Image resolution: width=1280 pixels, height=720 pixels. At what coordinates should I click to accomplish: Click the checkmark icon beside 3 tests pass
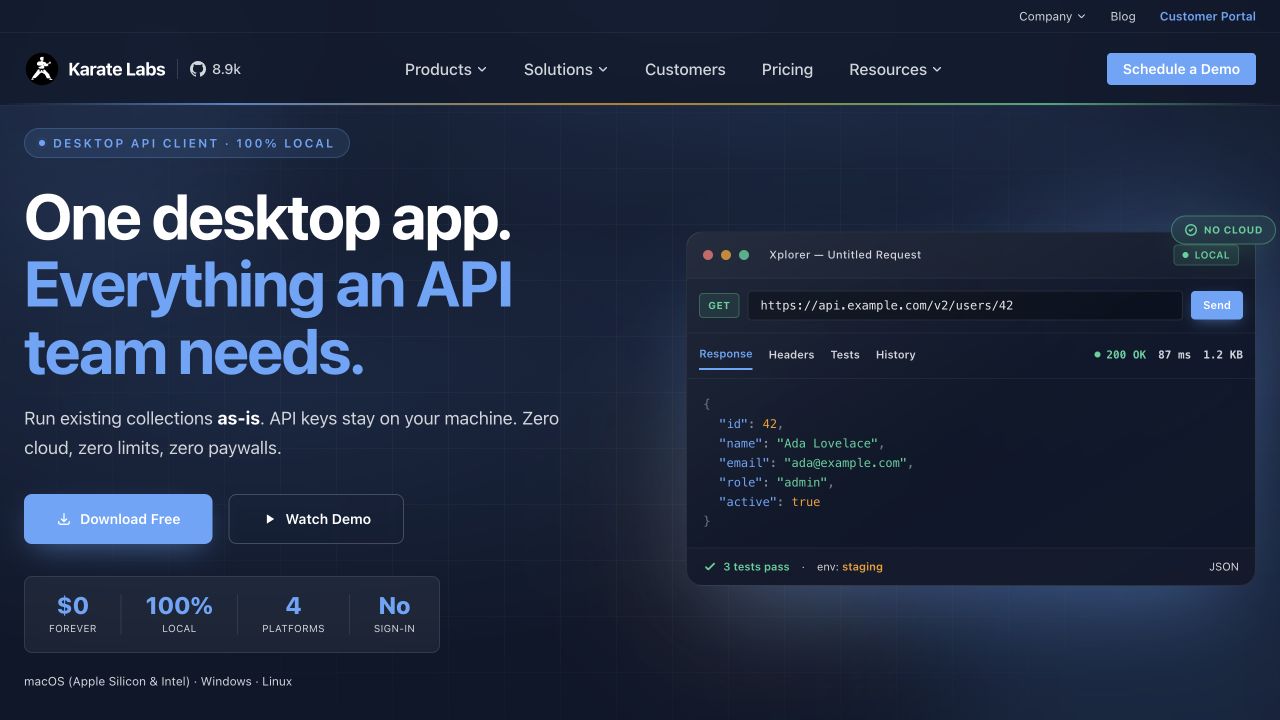click(710, 567)
